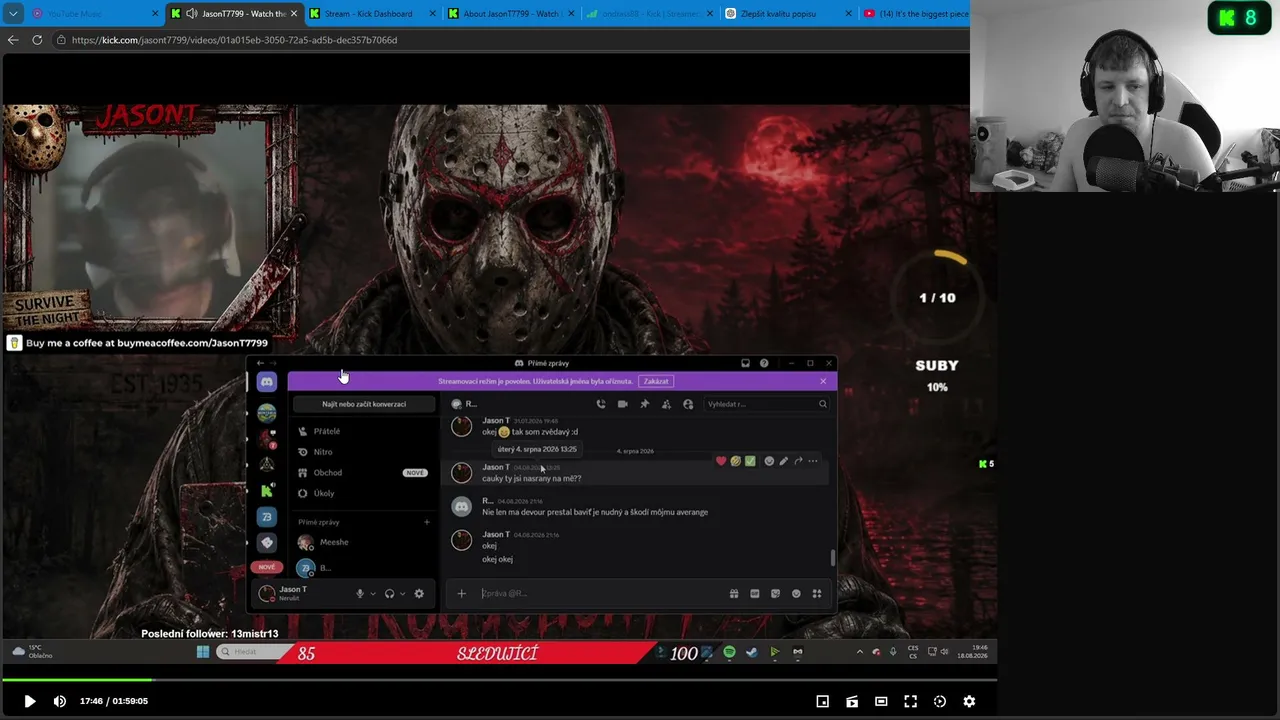
Task: Open Přátelé in Discord sidebar
Action: (364, 431)
